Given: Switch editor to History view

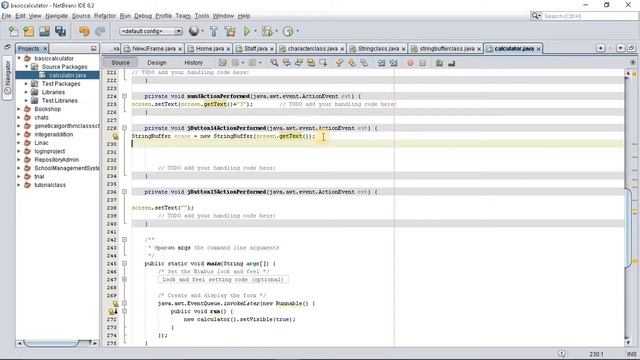Looking at the screenshot, I should point(193,62).
